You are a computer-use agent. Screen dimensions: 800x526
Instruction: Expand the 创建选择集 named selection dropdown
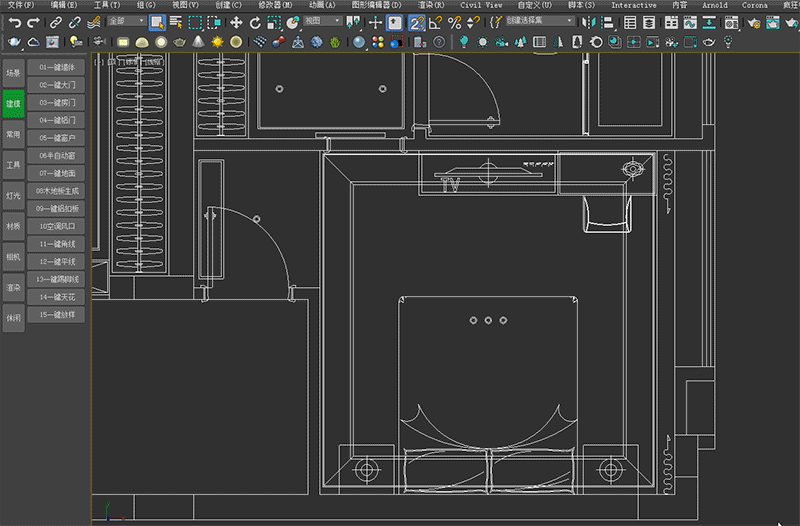point(539,21)
